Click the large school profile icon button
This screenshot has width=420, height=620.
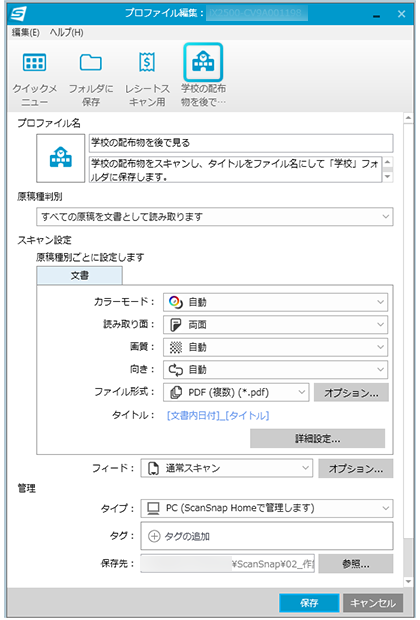(x=61, y=158)
